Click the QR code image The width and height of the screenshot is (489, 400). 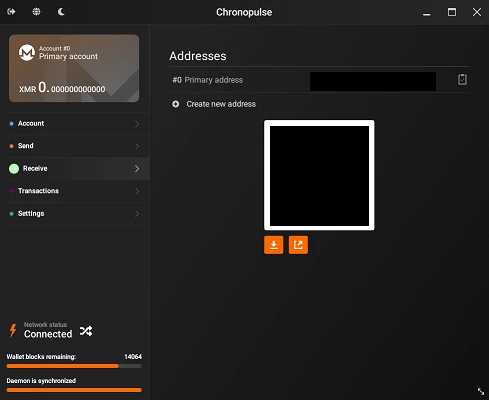(319, 175)
